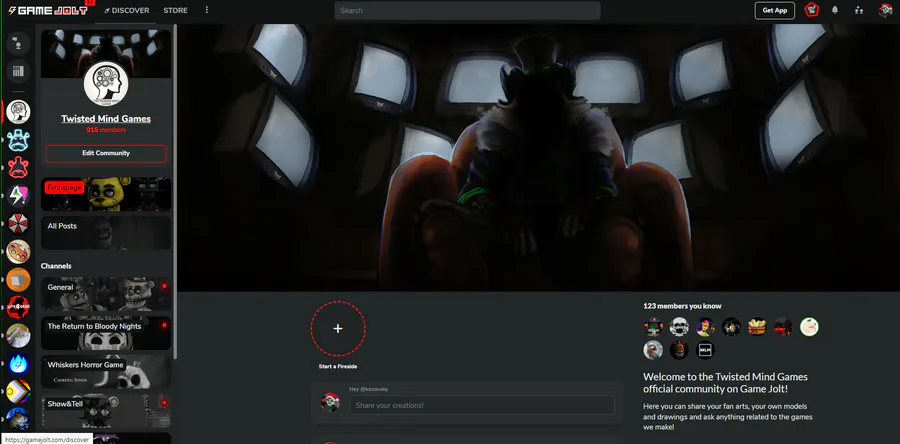Image resolution: width=900 pixels, height=444 pixels.
Task: Open the cyan bear-face community in left rail
Action: click(18, 140)
